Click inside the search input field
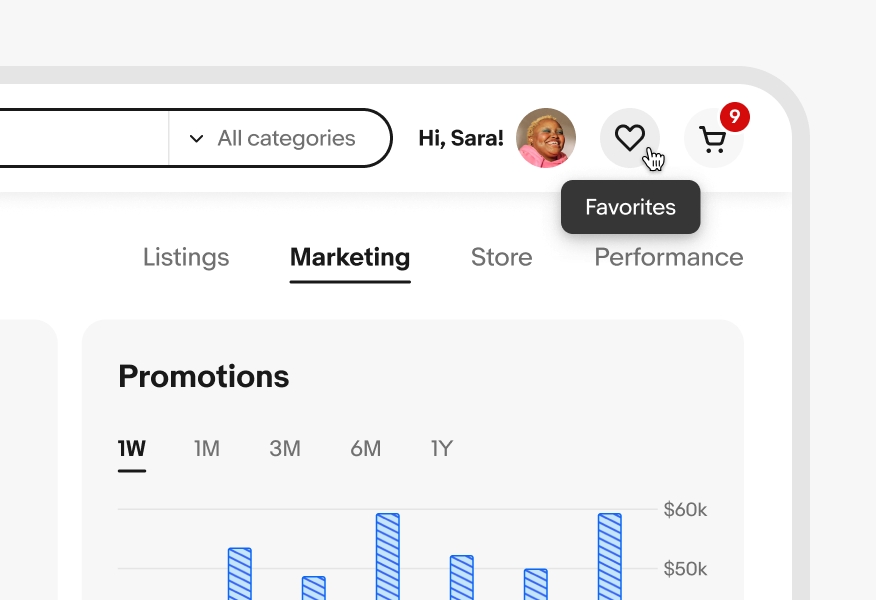 tap(80, 138)
